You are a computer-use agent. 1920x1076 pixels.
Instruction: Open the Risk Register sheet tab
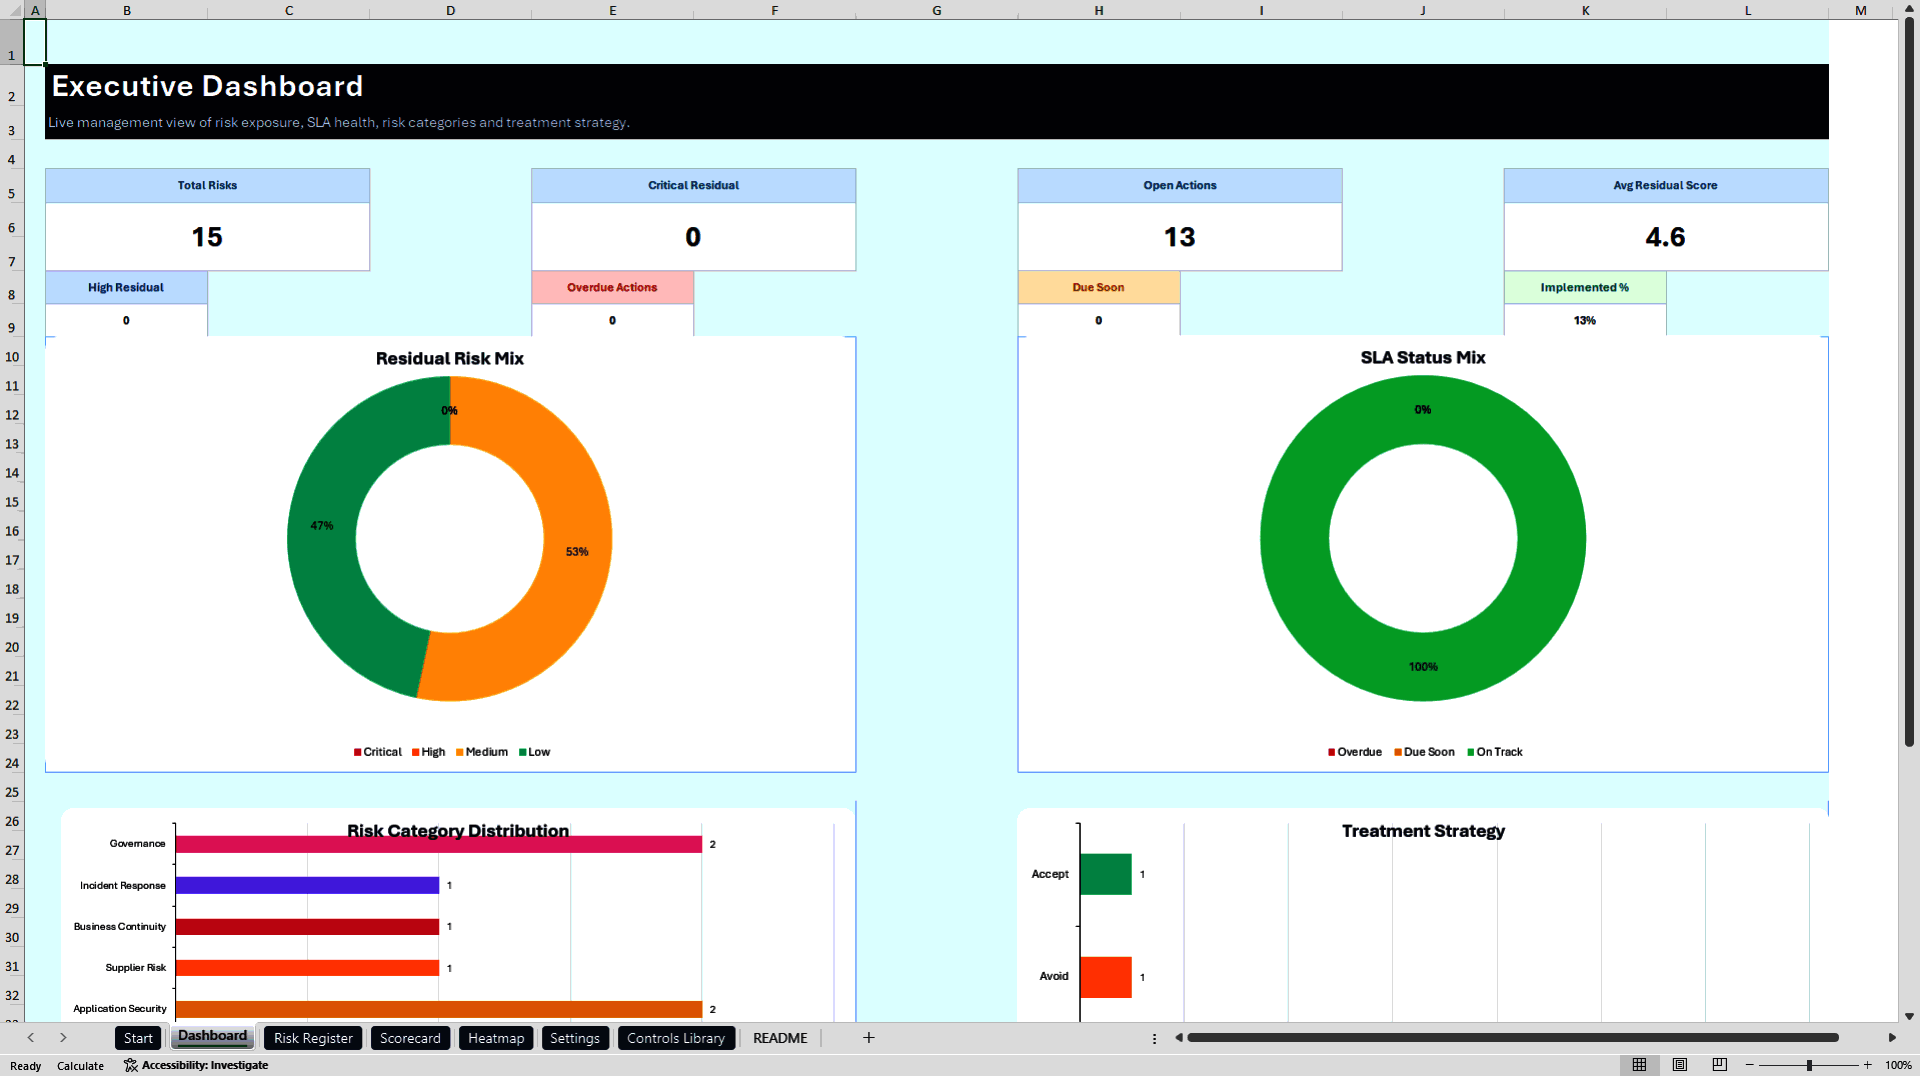point(313,1038)
